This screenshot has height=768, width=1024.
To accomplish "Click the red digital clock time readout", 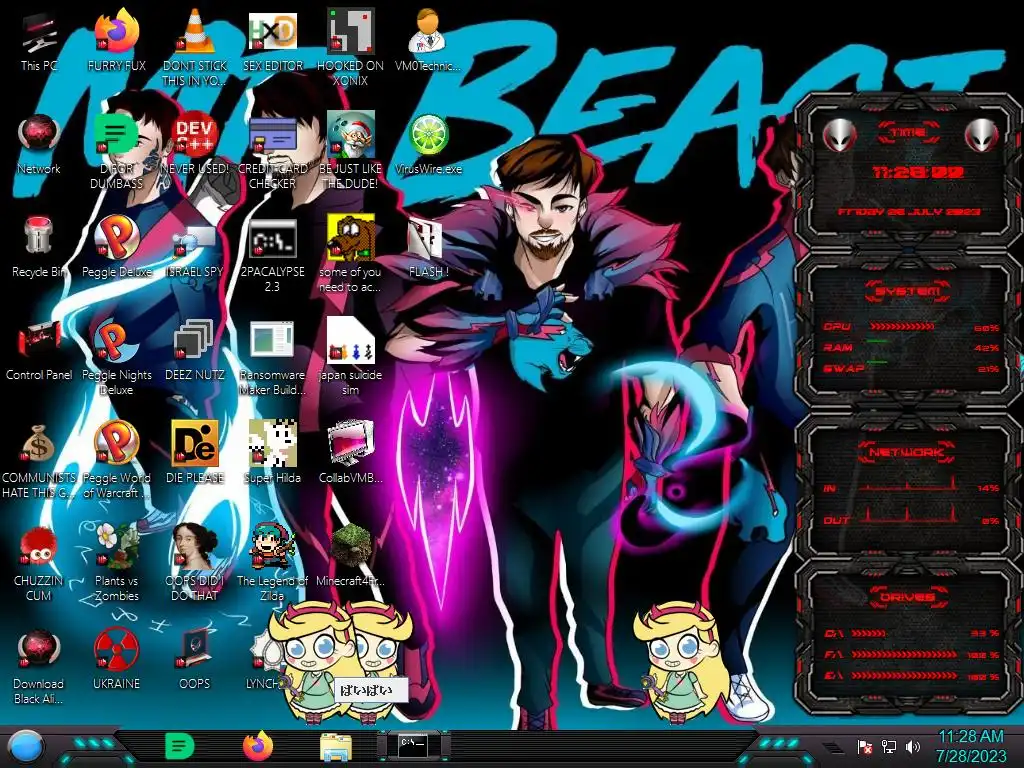I will tap(919, 172).
